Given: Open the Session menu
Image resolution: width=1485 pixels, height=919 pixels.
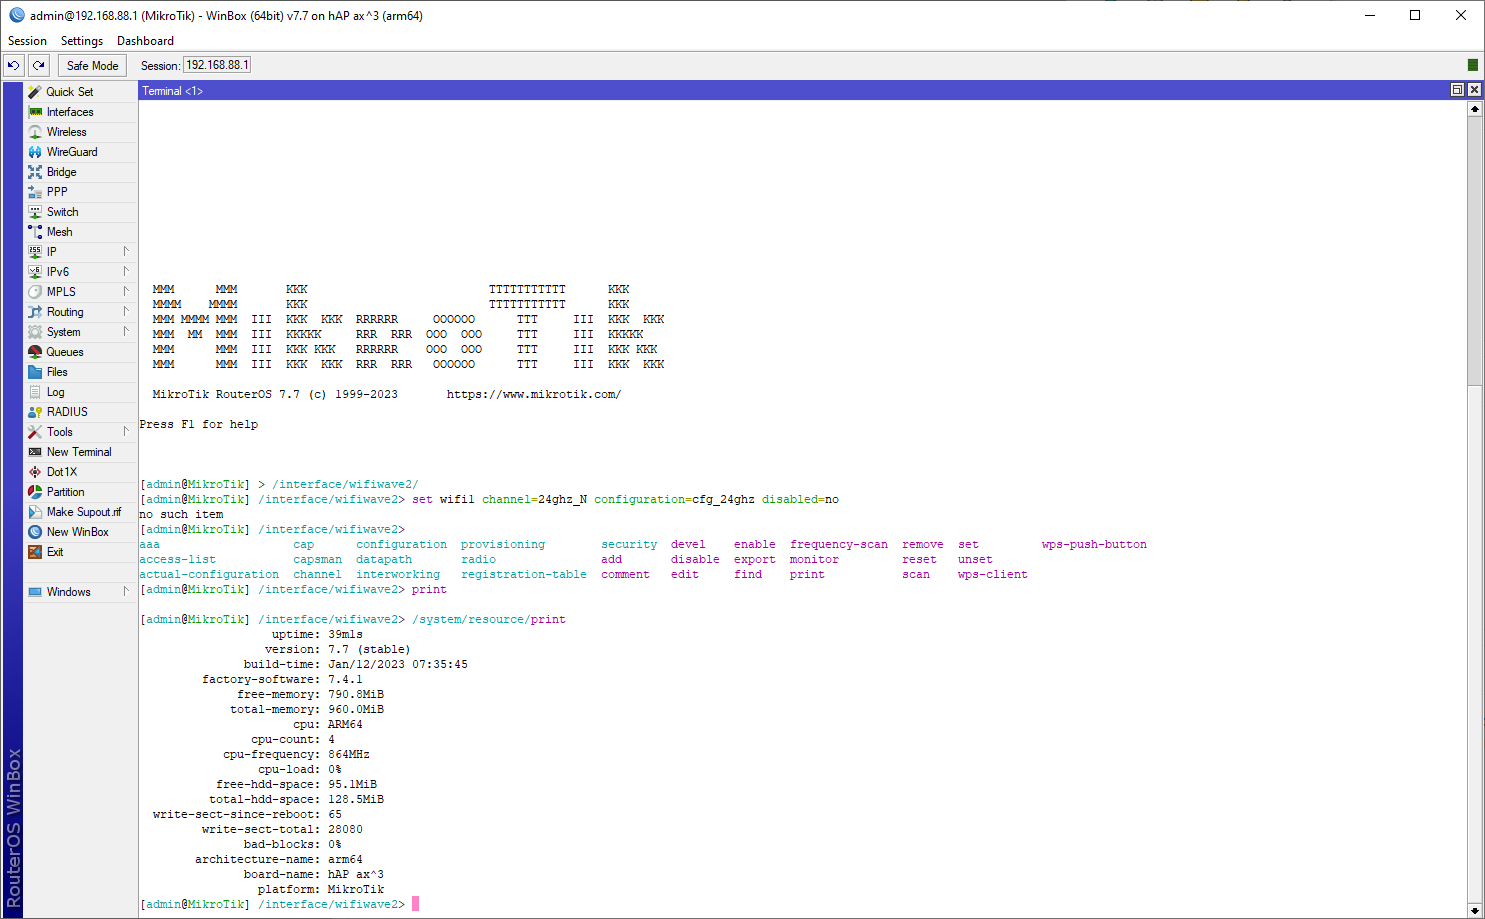Looking at the screenshot, I should (26, 41).
